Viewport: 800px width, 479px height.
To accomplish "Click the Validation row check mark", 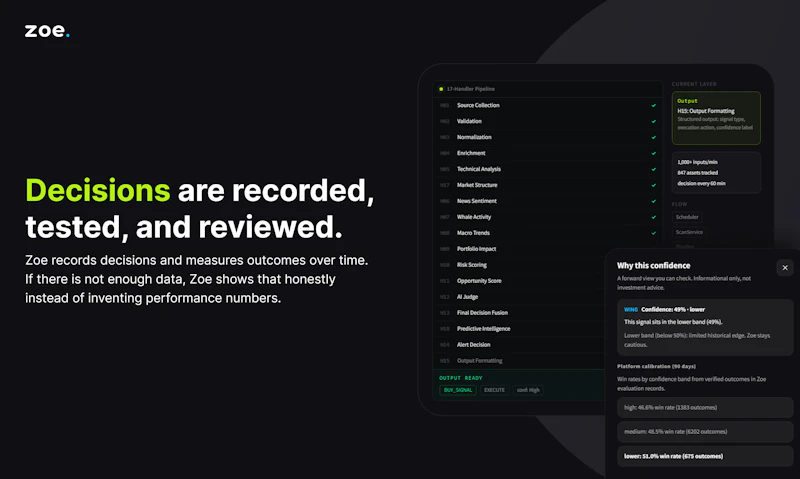I will [x=654, y=121].
